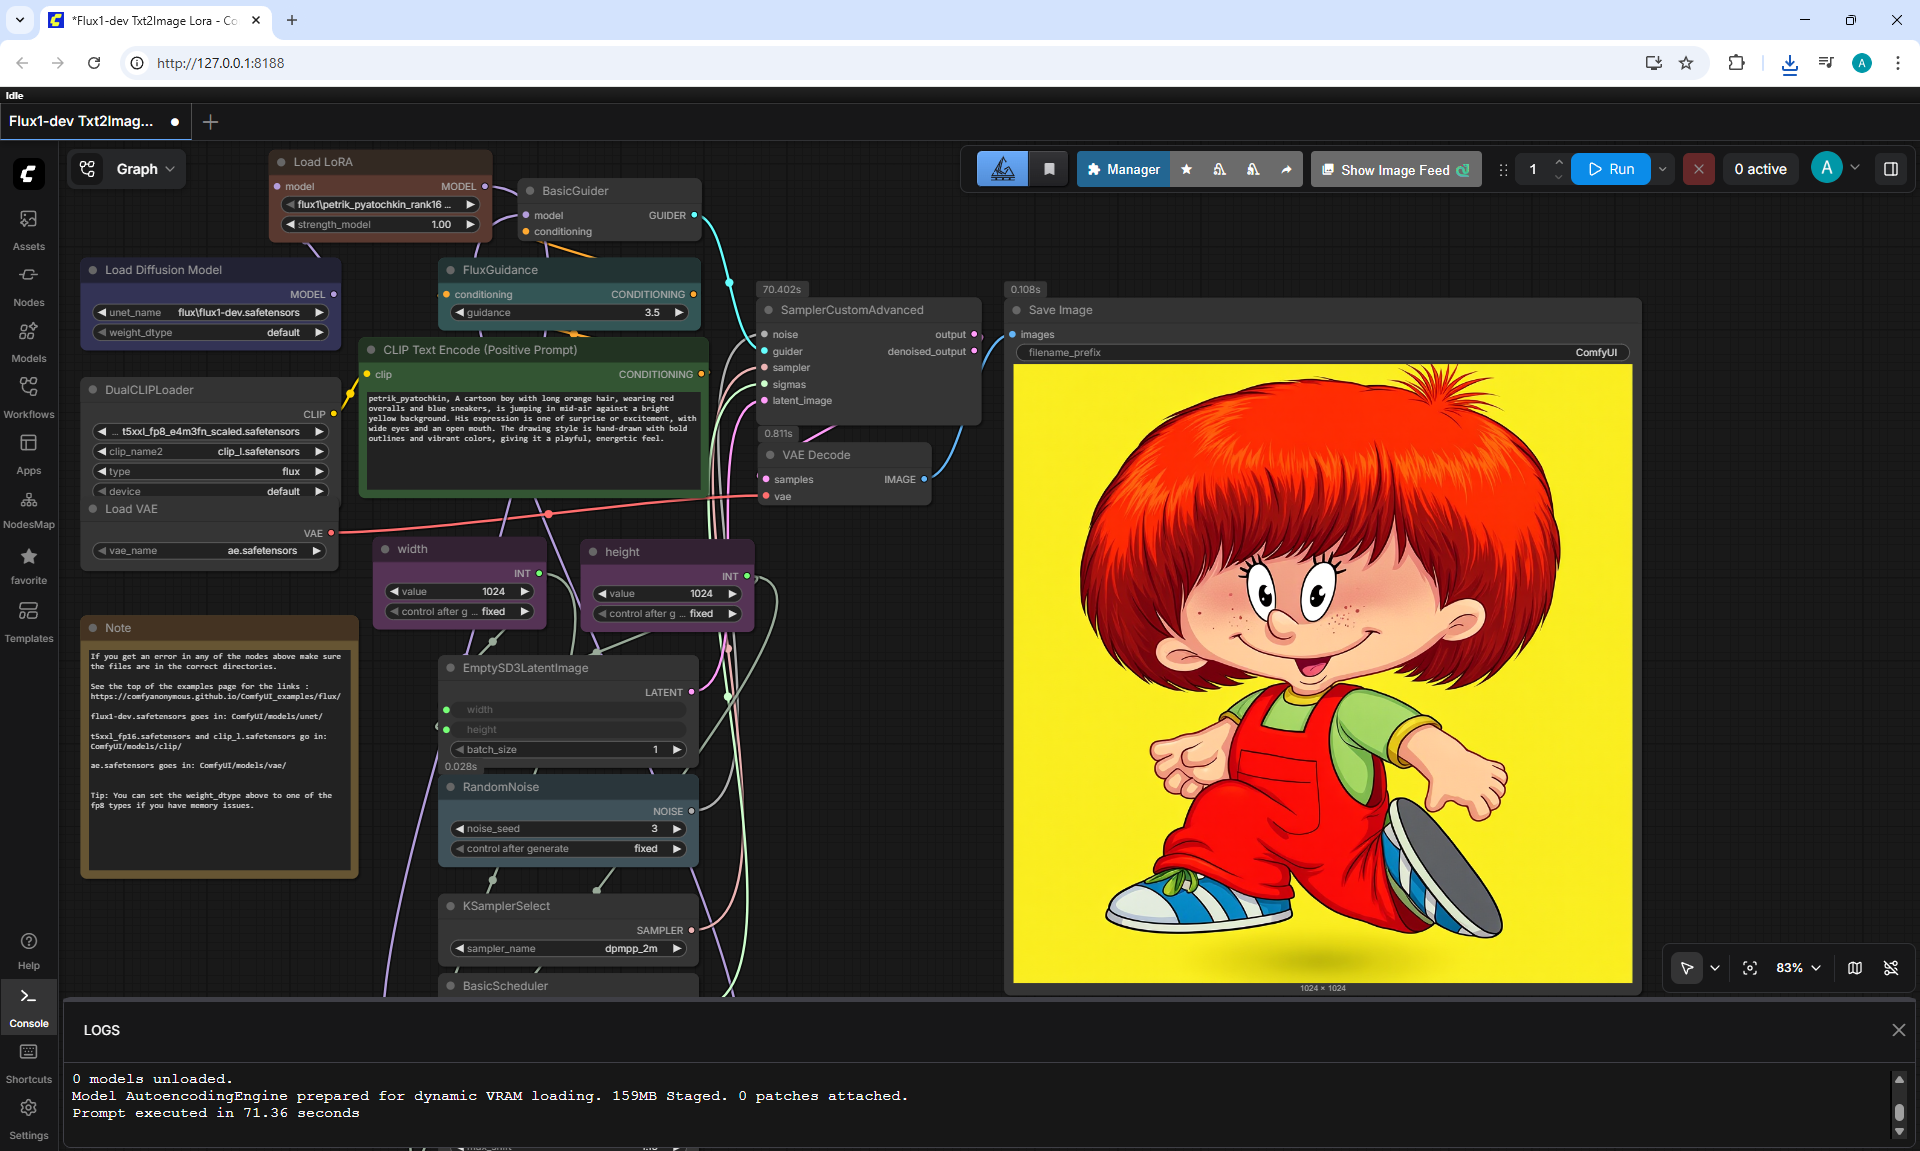The width and height of the screenshot is (1920, 1151).
Task: Open the Assets sidebar panel
Action: click(28, 230)
